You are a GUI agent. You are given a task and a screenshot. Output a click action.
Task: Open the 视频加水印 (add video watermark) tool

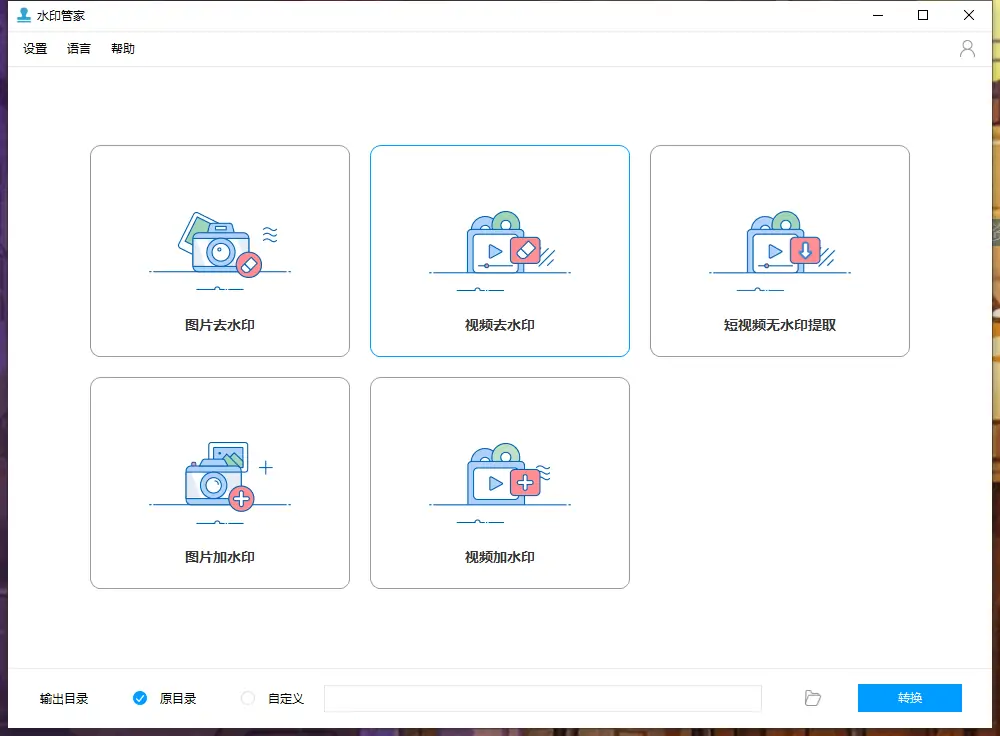499,482
